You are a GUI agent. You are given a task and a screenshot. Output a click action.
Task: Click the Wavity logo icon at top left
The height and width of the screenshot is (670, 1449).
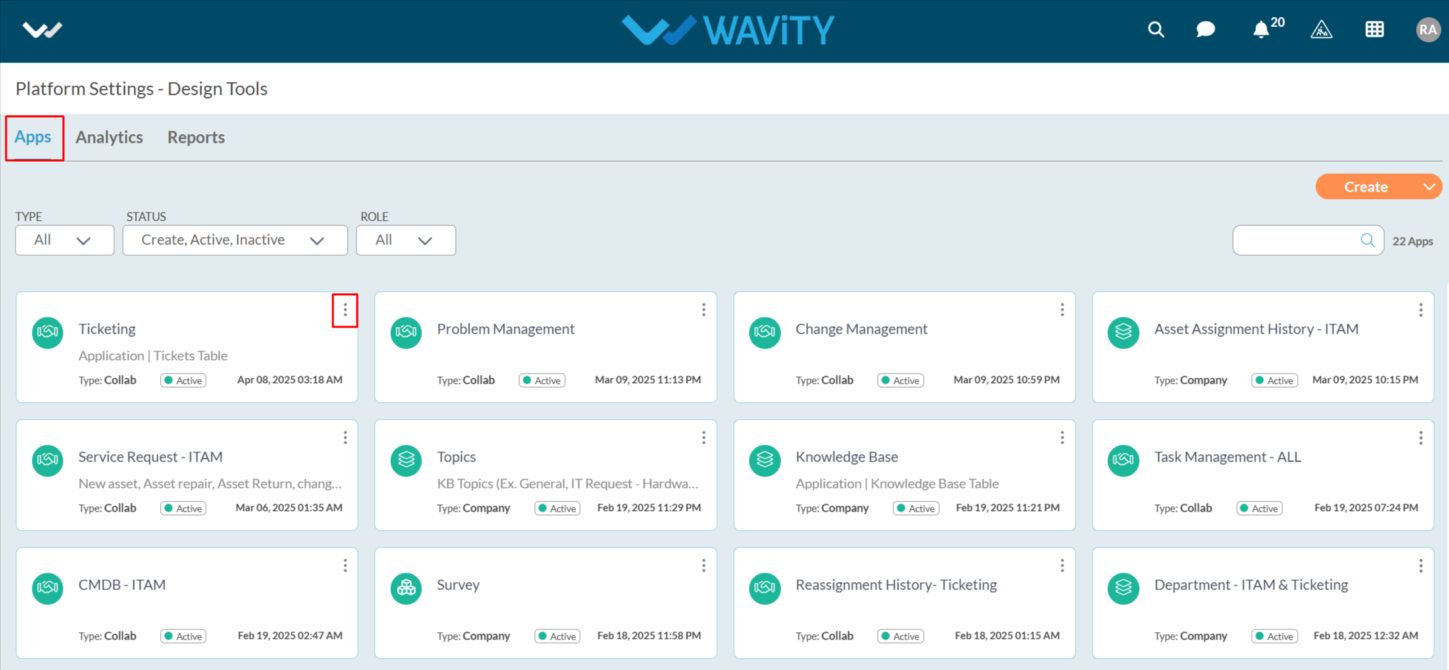click(42, 30)
